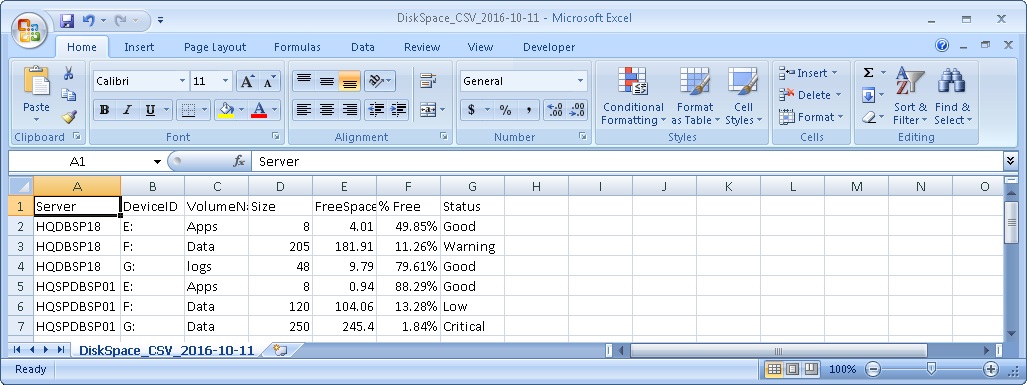Click the AutoSum sigma button
This screenshot has width=1027, height=385.
tap(868, 73)
